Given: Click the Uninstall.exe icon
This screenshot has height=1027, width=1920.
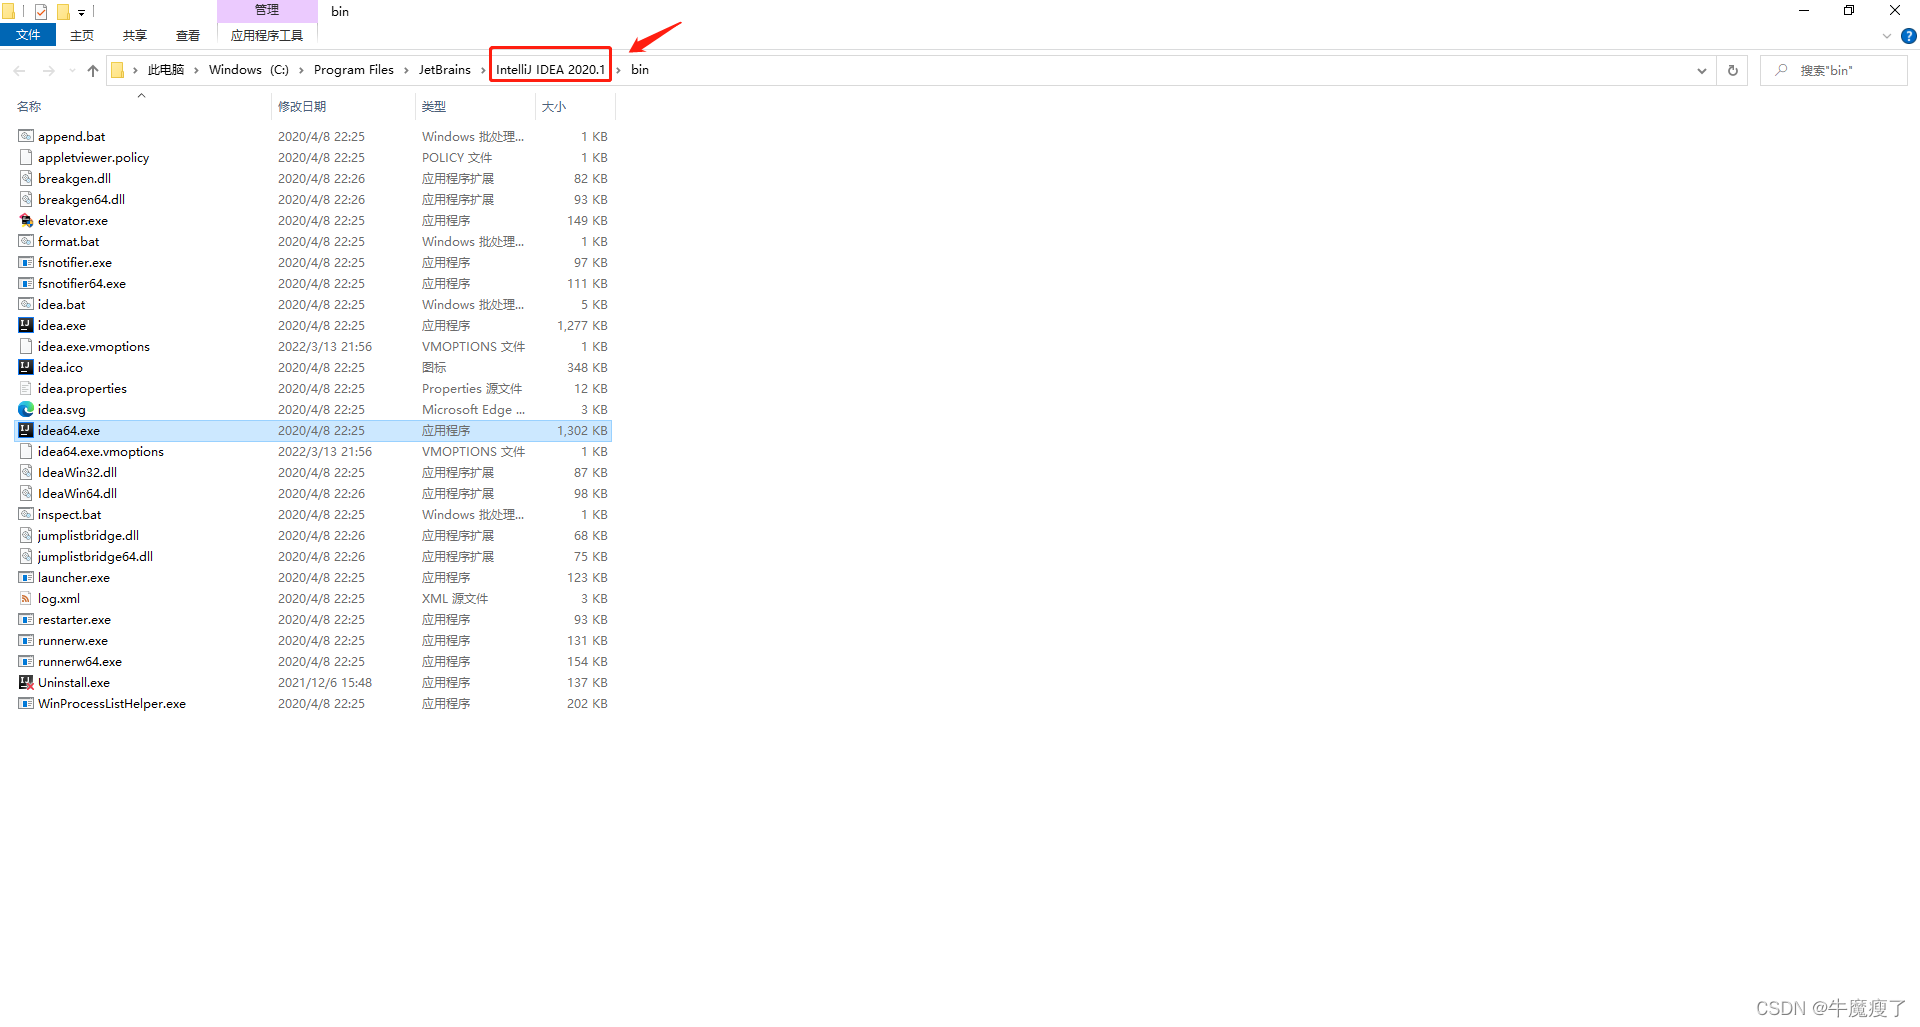Looking at the screenshot, I should pyautogui.click(x=26, y=682).
